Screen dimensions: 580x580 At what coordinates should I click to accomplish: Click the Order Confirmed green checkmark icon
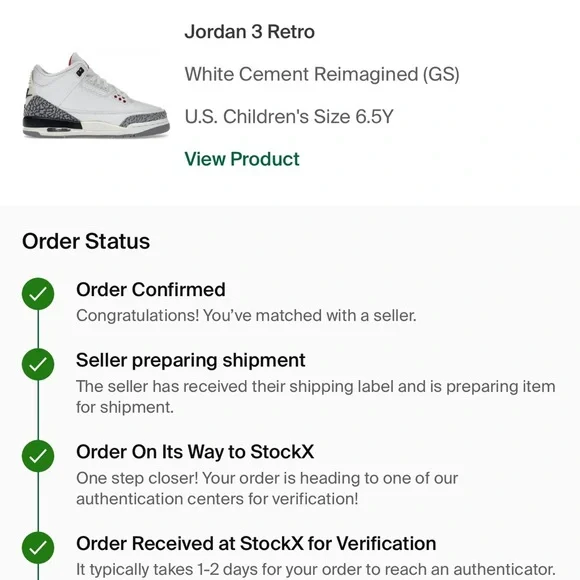(x=38, y=294)
